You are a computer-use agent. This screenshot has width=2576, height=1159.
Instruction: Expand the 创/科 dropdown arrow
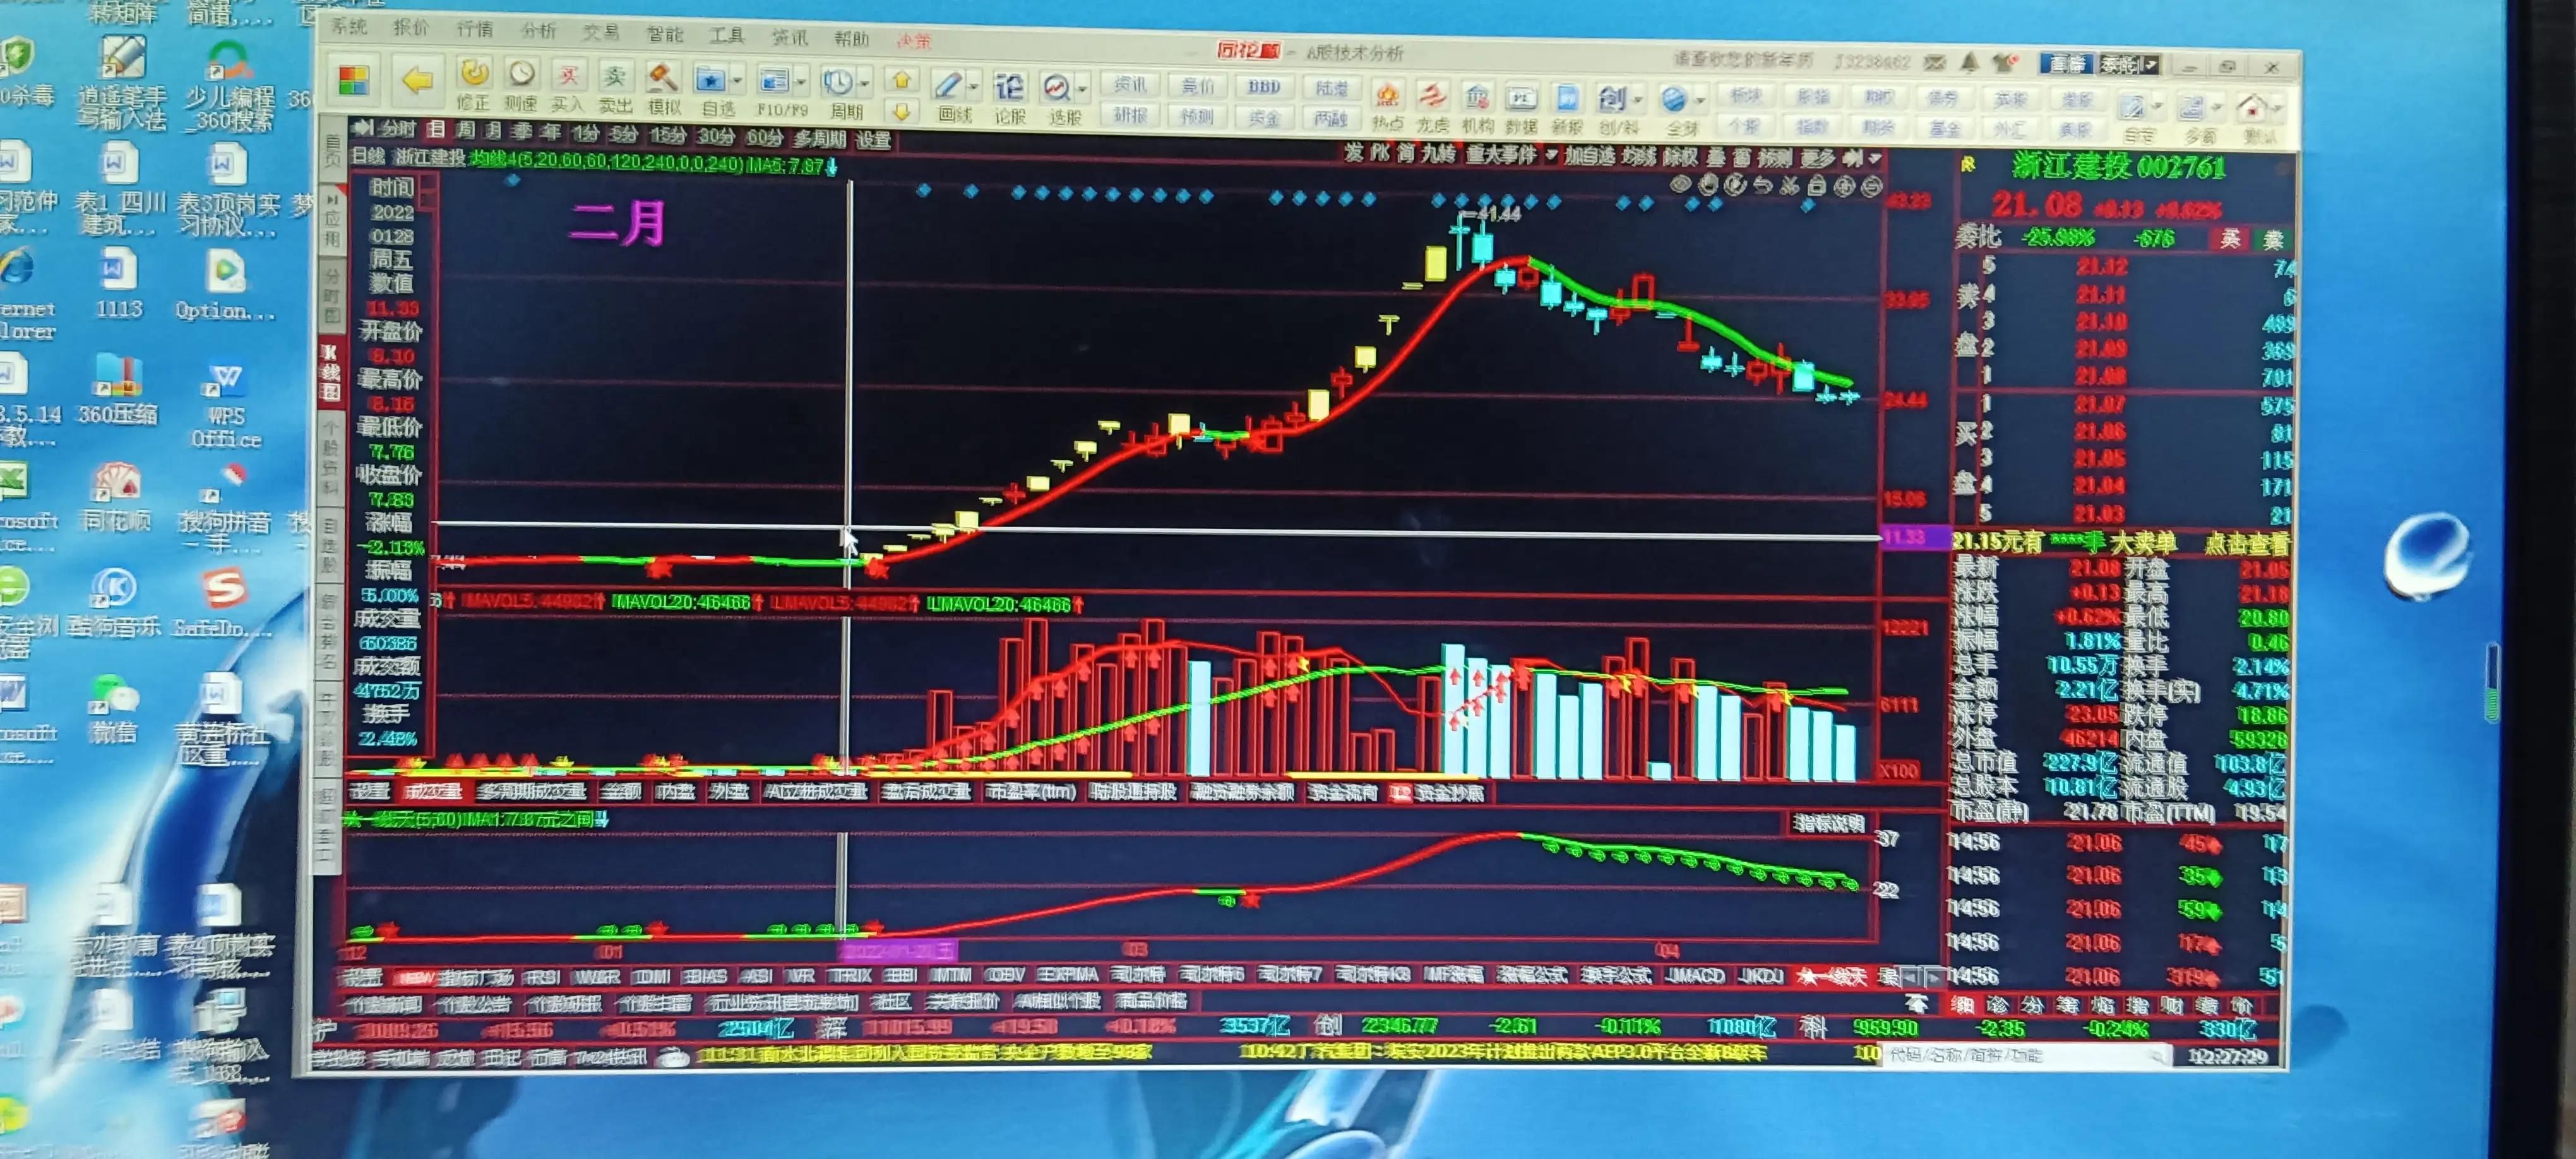[x=1638, y=100]
